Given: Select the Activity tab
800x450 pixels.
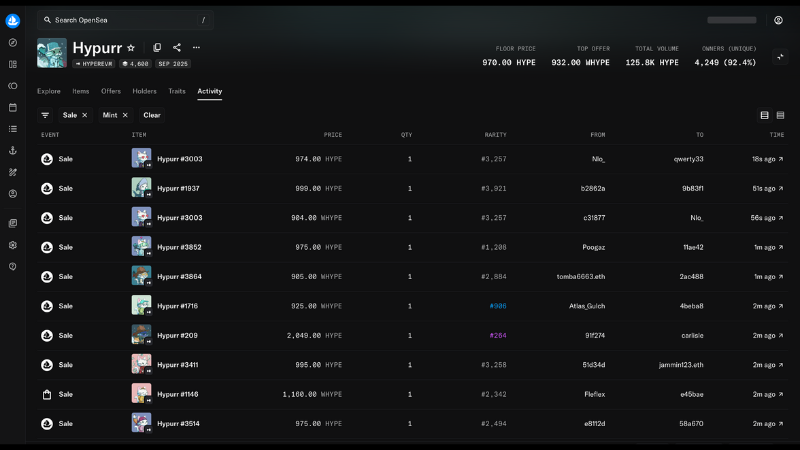Looking at the screenshot, I should [x=210, y=91].
